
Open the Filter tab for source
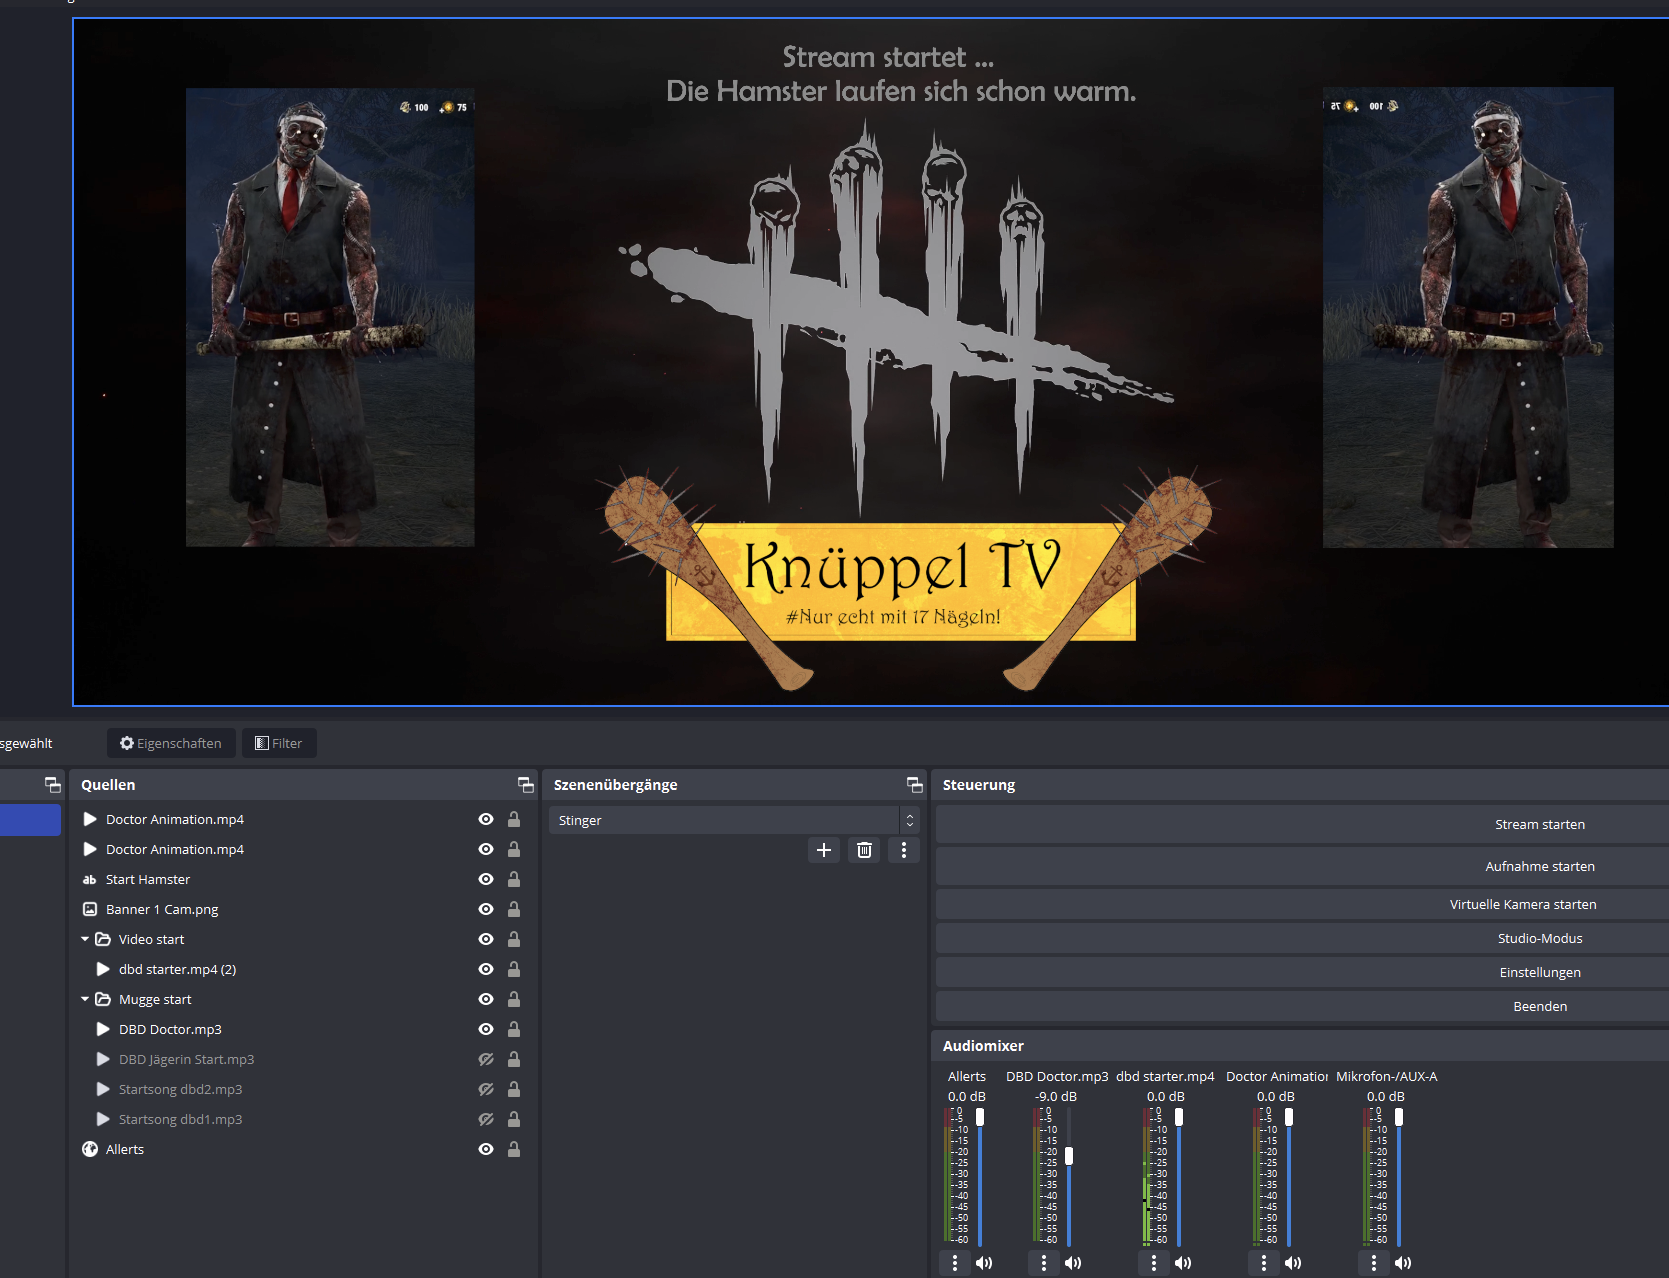click(x=279, y=743)
